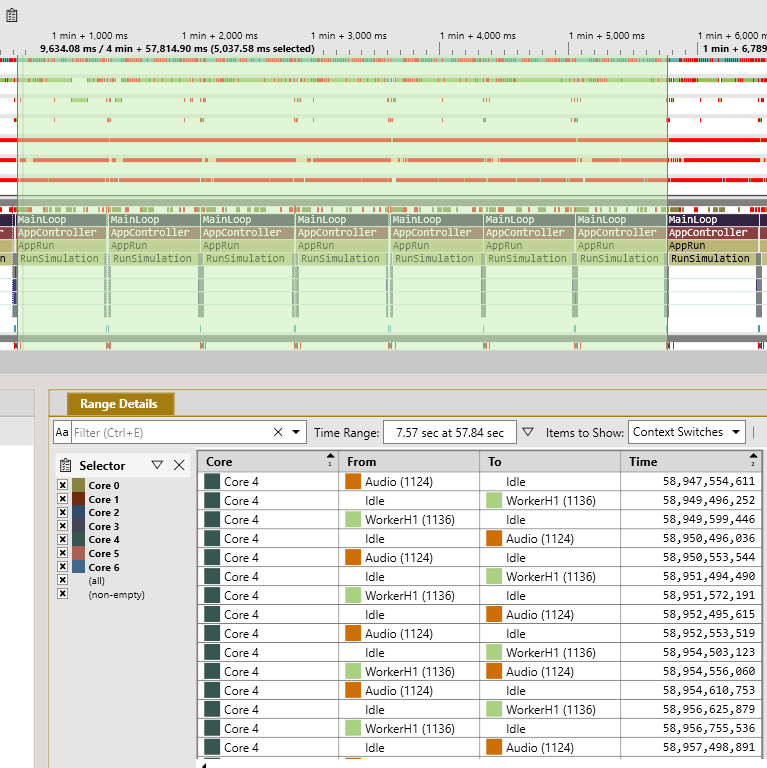The width and height of the screenshot is (767, 768).
Task: Toggle the Core 0 checkbox
Action: [62, 485]
